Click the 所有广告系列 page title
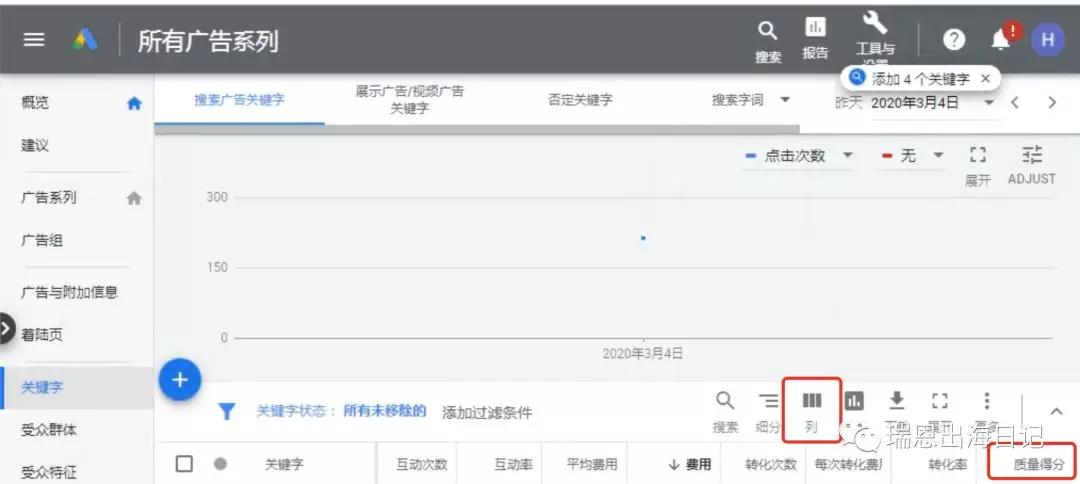This screenshot has width=1080, height=484. tap(208, 41)
